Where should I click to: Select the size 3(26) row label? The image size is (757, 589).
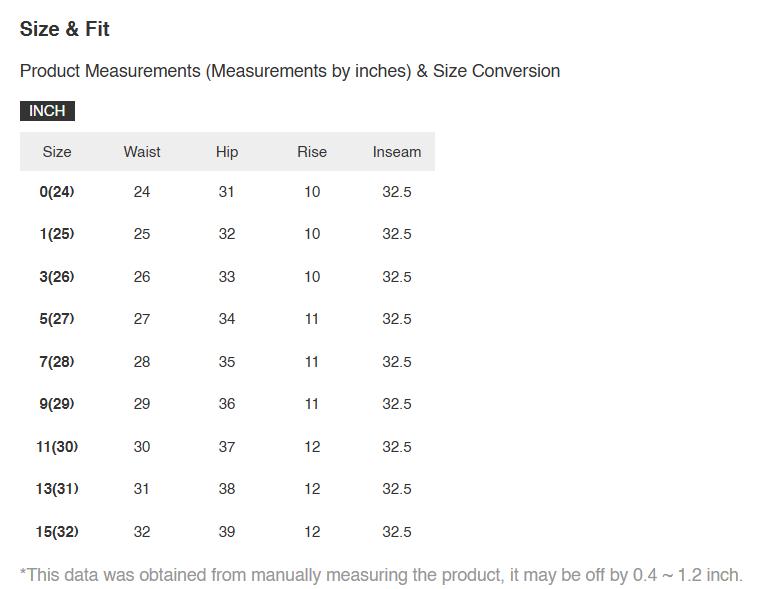(57, 277)
